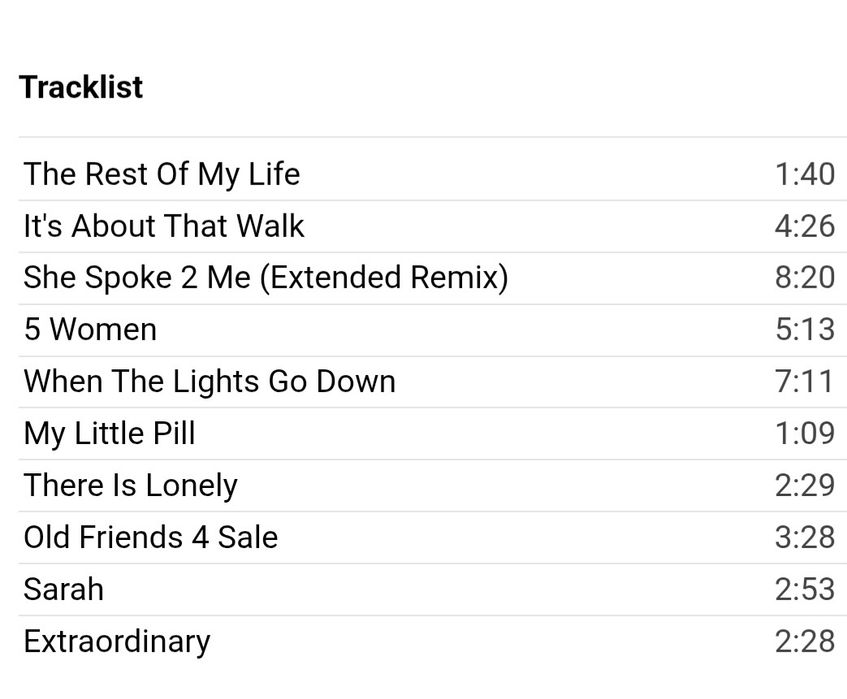Click the Tracklist heading
The width and height of the screenshot is (847, 699).
click(81, 87)
